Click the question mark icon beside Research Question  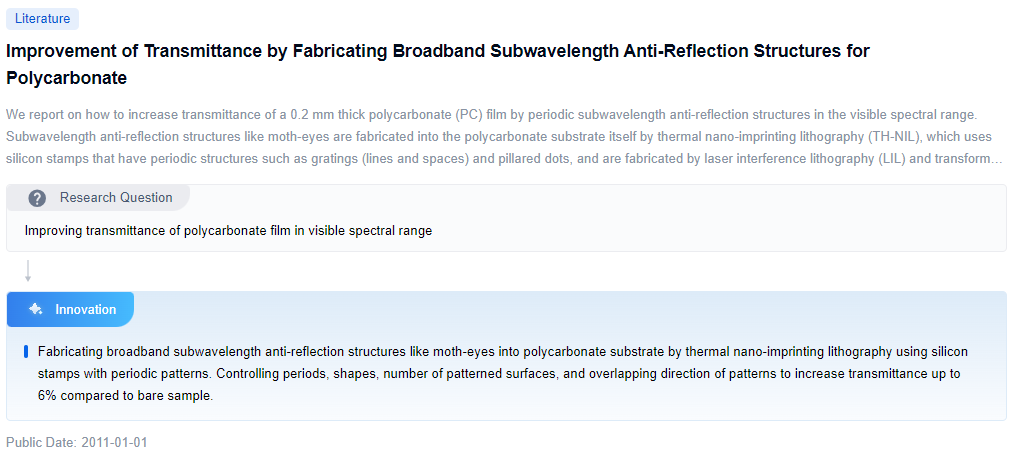(x=37, y=198)
